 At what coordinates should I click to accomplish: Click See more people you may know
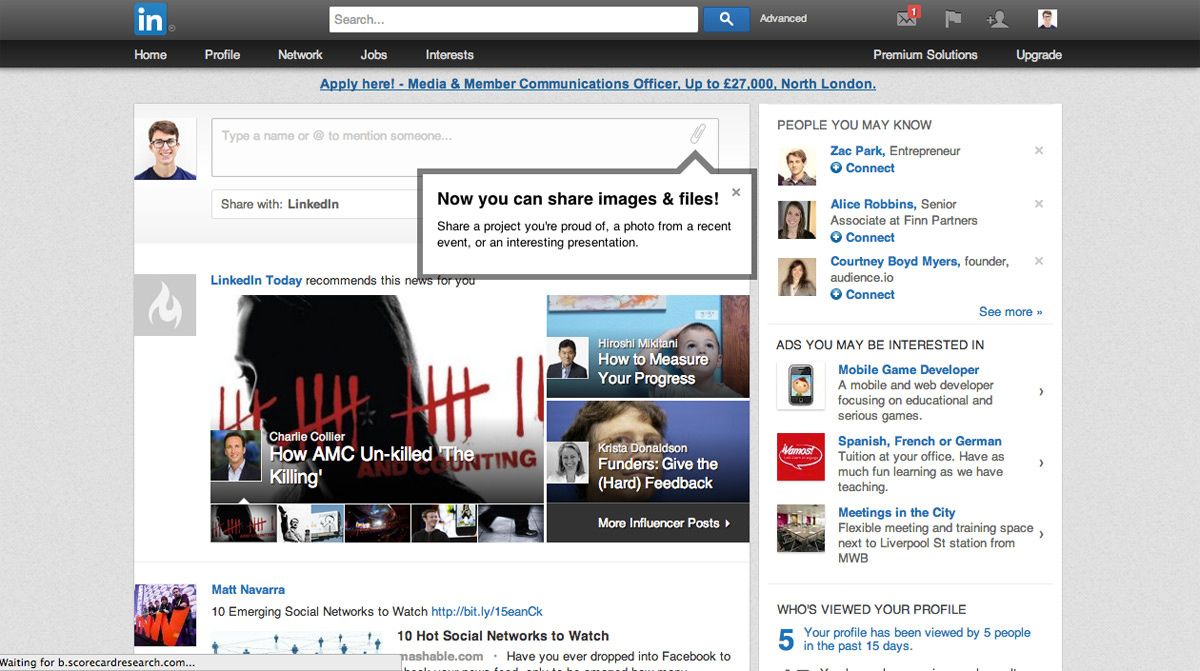point(1010,312)
